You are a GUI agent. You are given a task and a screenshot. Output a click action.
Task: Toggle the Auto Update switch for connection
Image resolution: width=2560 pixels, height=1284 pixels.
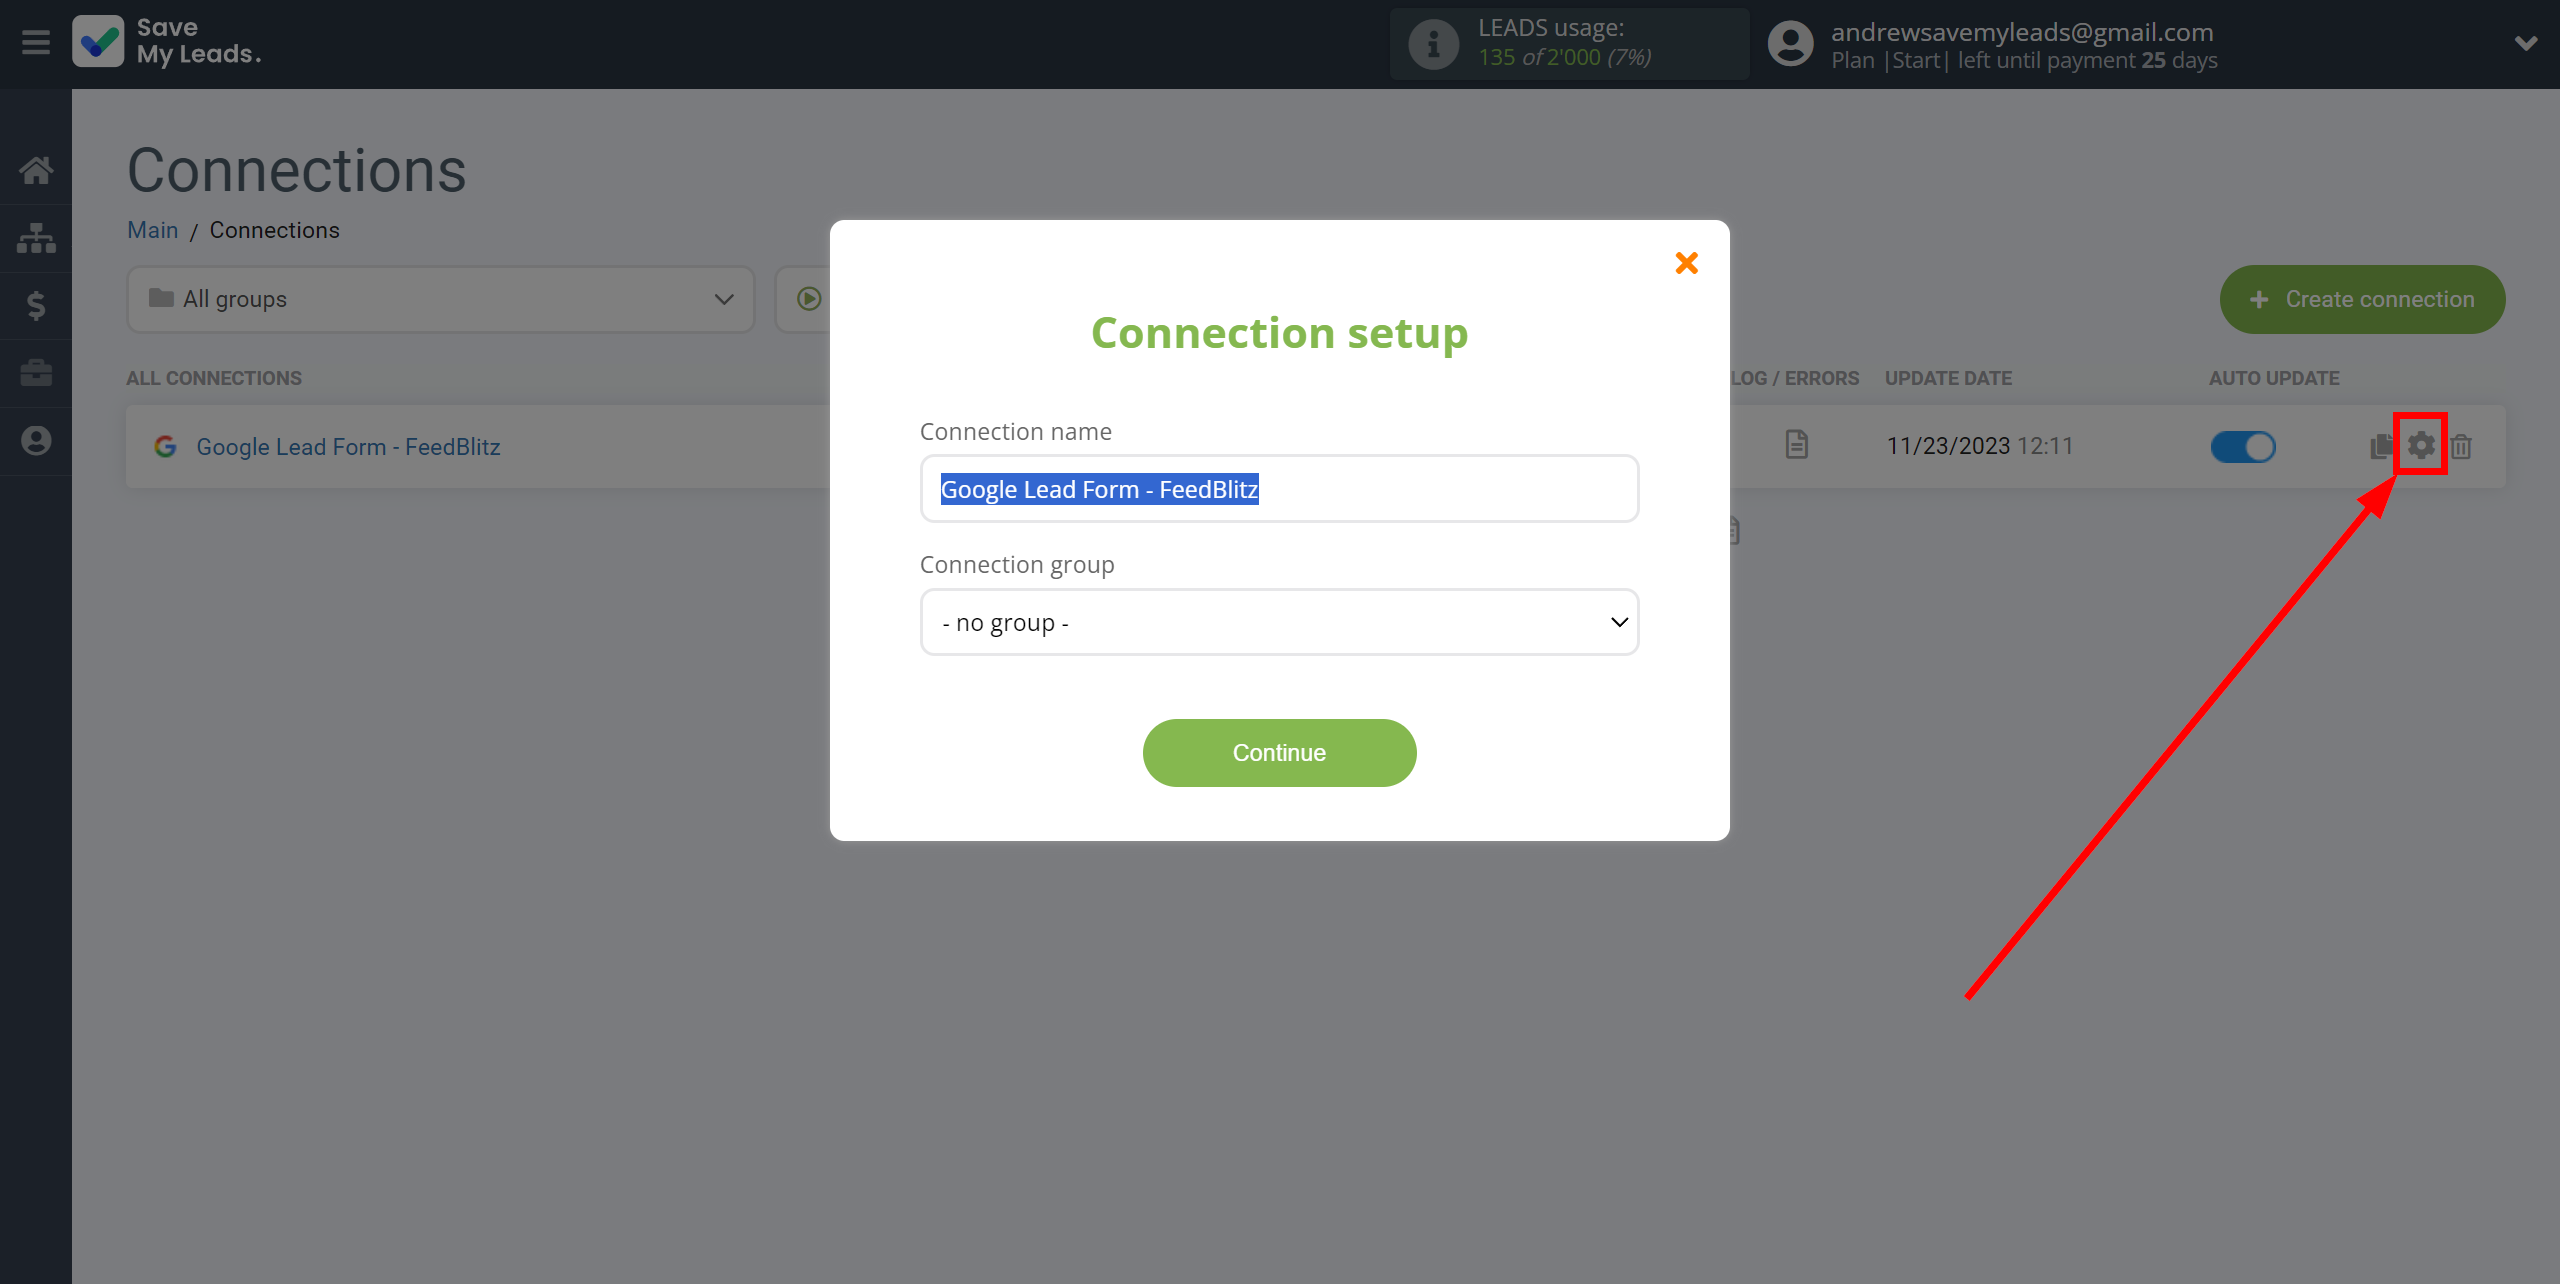(2244, 447)
